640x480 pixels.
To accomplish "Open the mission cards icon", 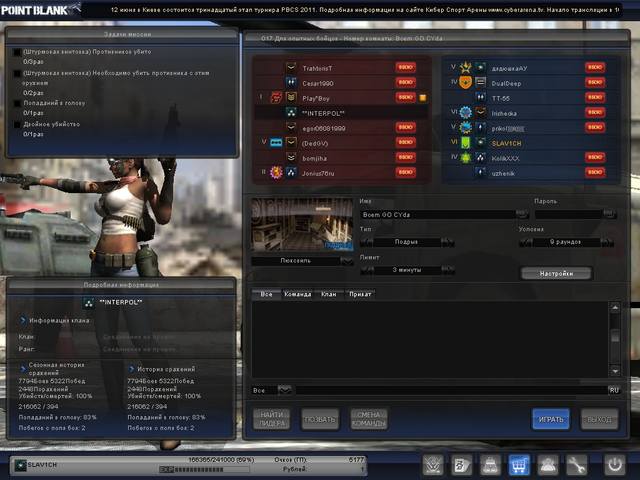I will tap(462, 464).
